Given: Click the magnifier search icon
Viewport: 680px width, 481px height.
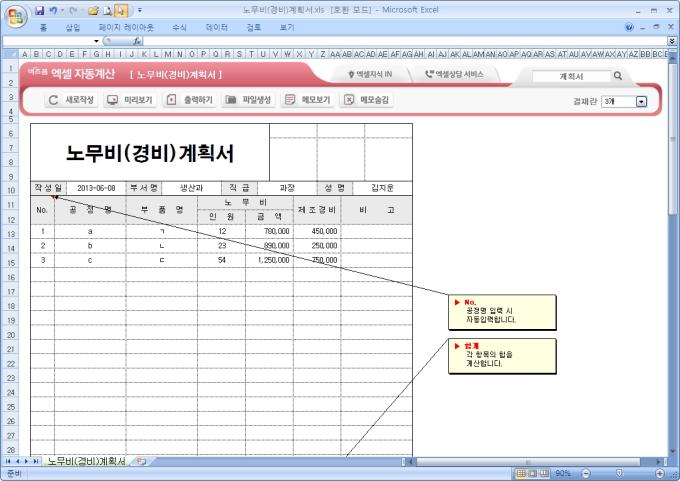Looking at the screenshot, I should 618,76.
